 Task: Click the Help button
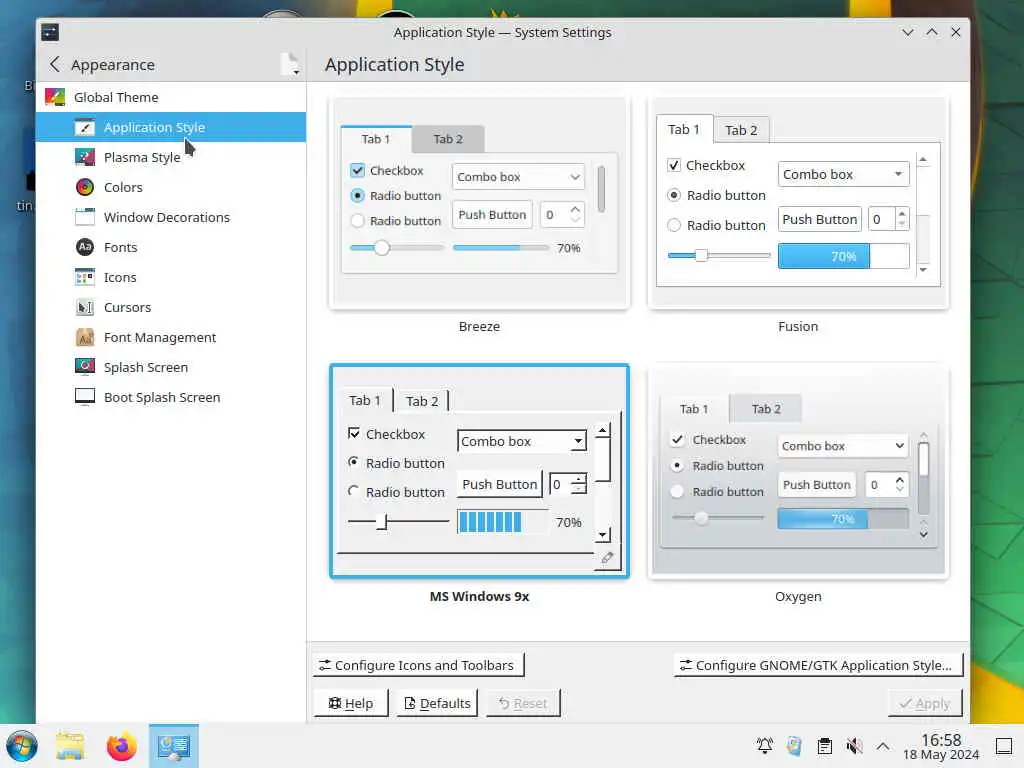(x=351, y=703)
